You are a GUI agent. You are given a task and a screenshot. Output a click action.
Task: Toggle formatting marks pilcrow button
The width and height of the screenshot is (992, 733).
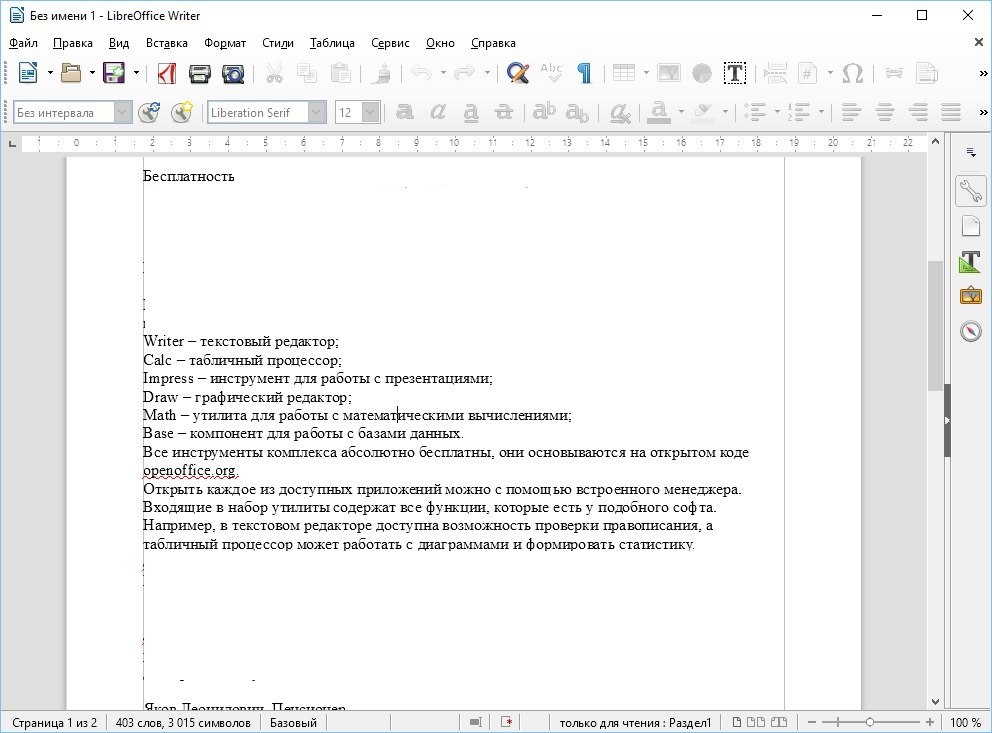(x=584, y=73)
